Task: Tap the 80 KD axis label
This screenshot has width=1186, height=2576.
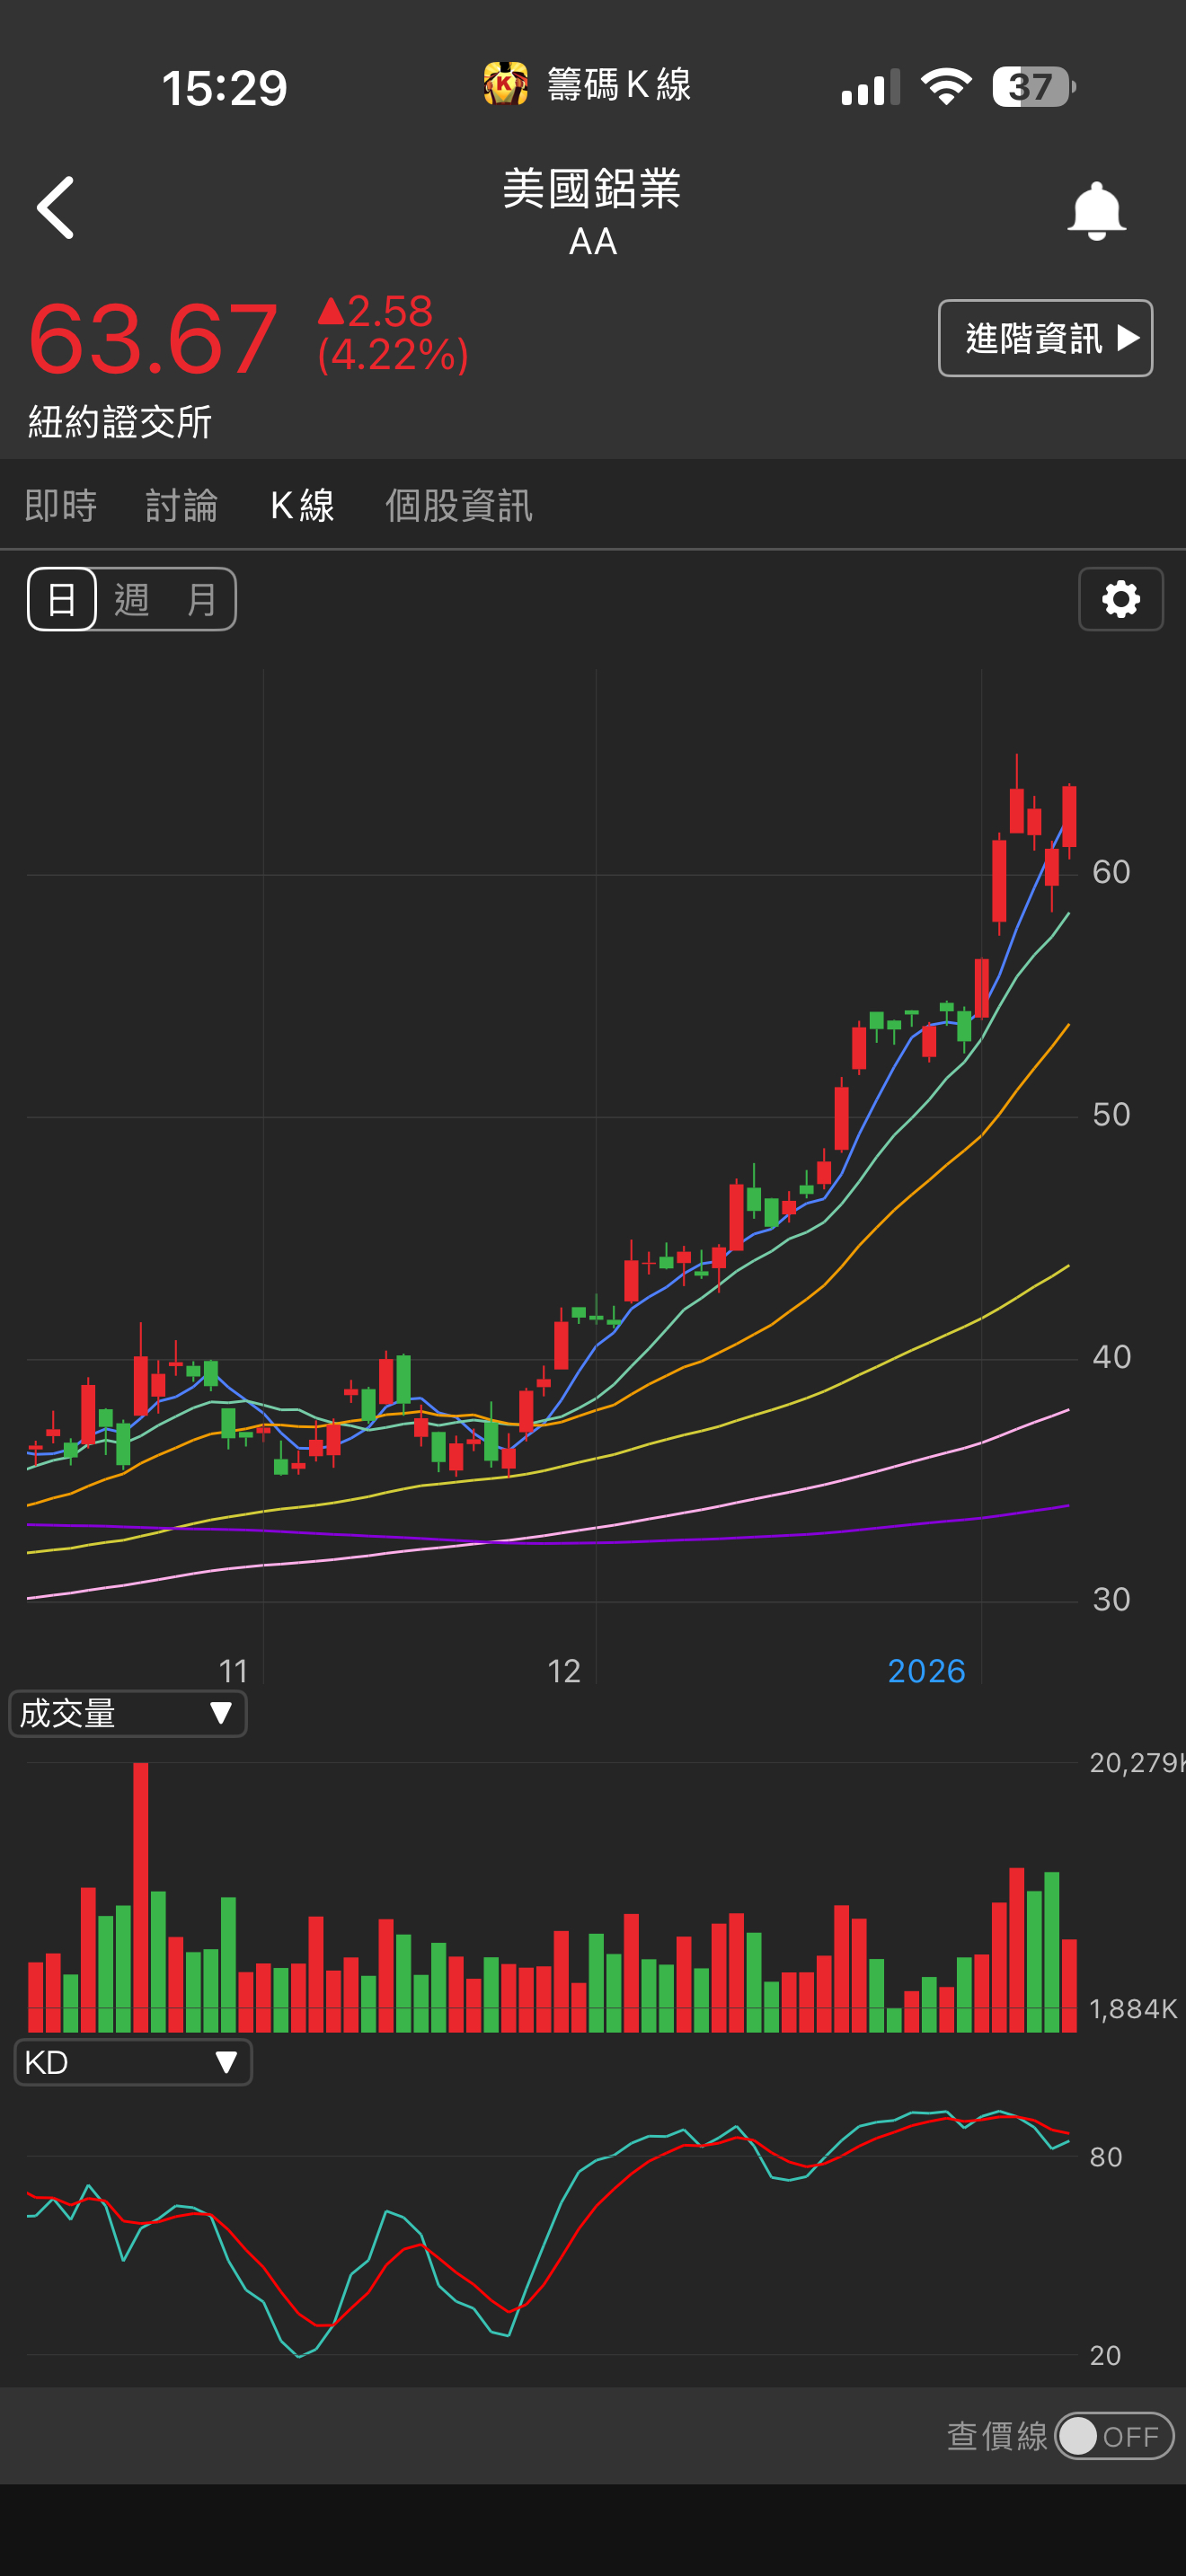Action: 1106,2157
